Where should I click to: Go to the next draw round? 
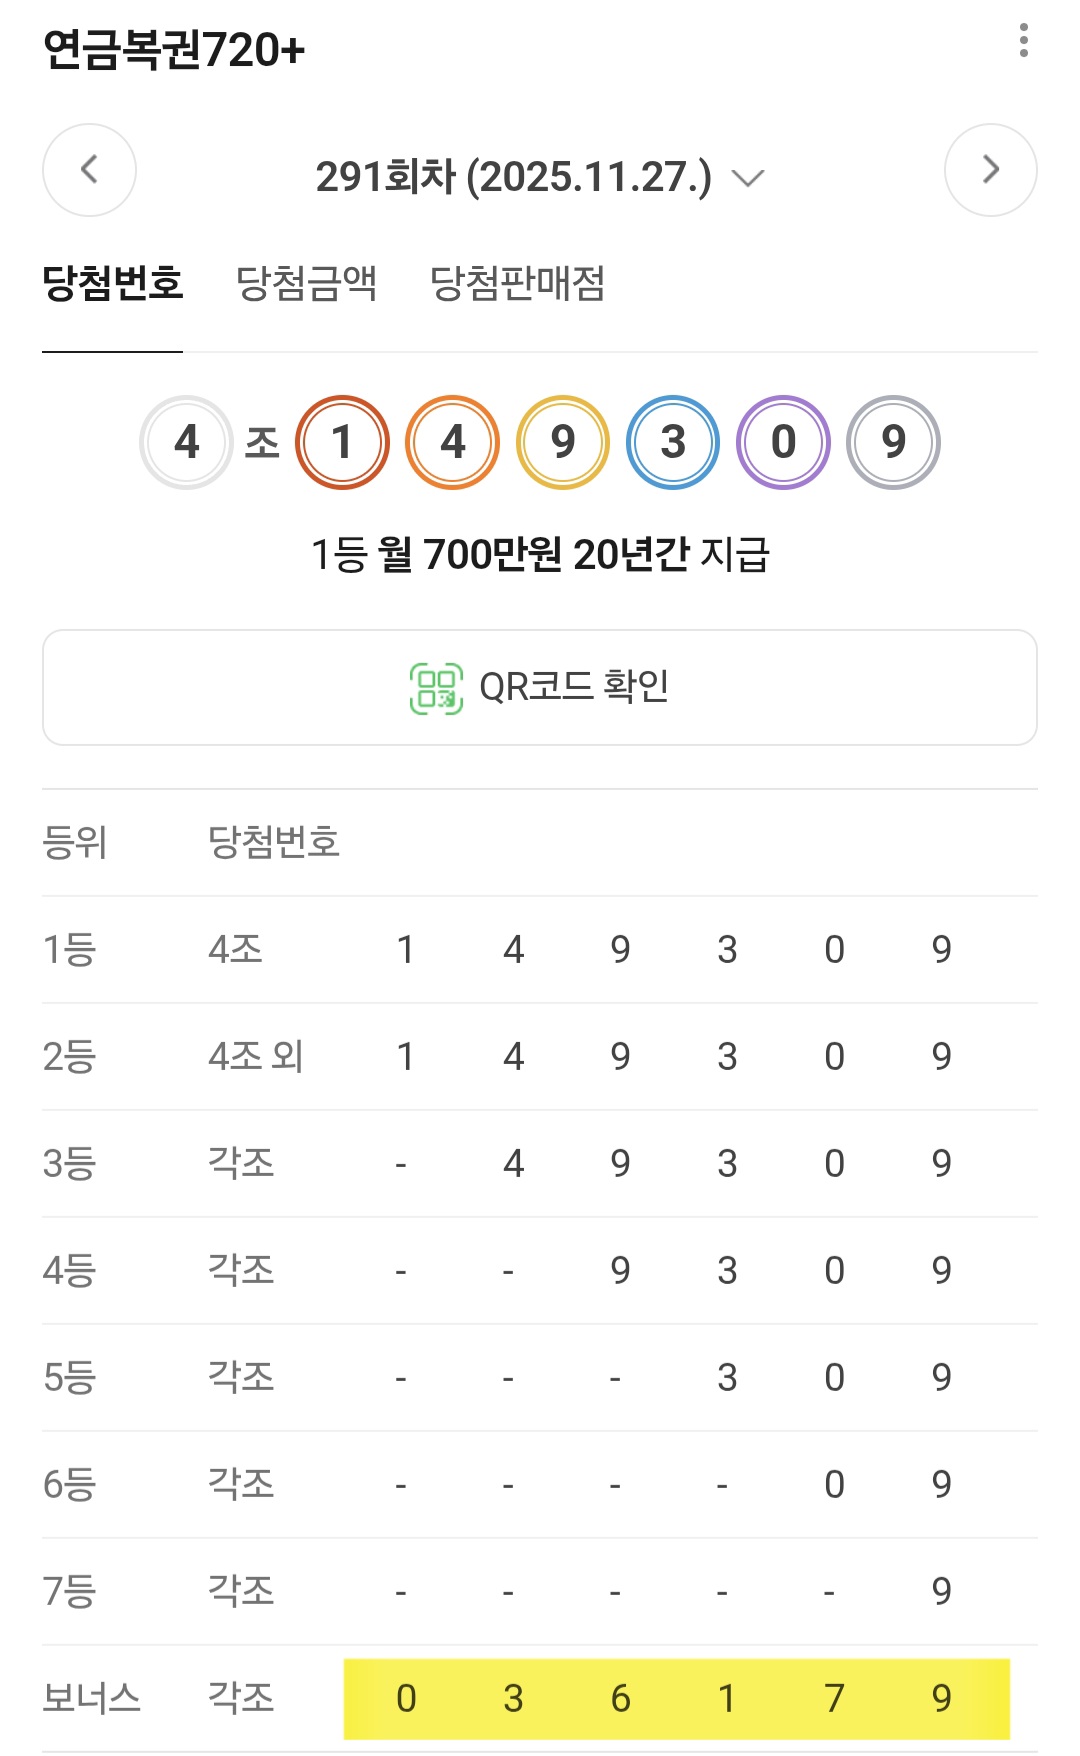[990, 170]
